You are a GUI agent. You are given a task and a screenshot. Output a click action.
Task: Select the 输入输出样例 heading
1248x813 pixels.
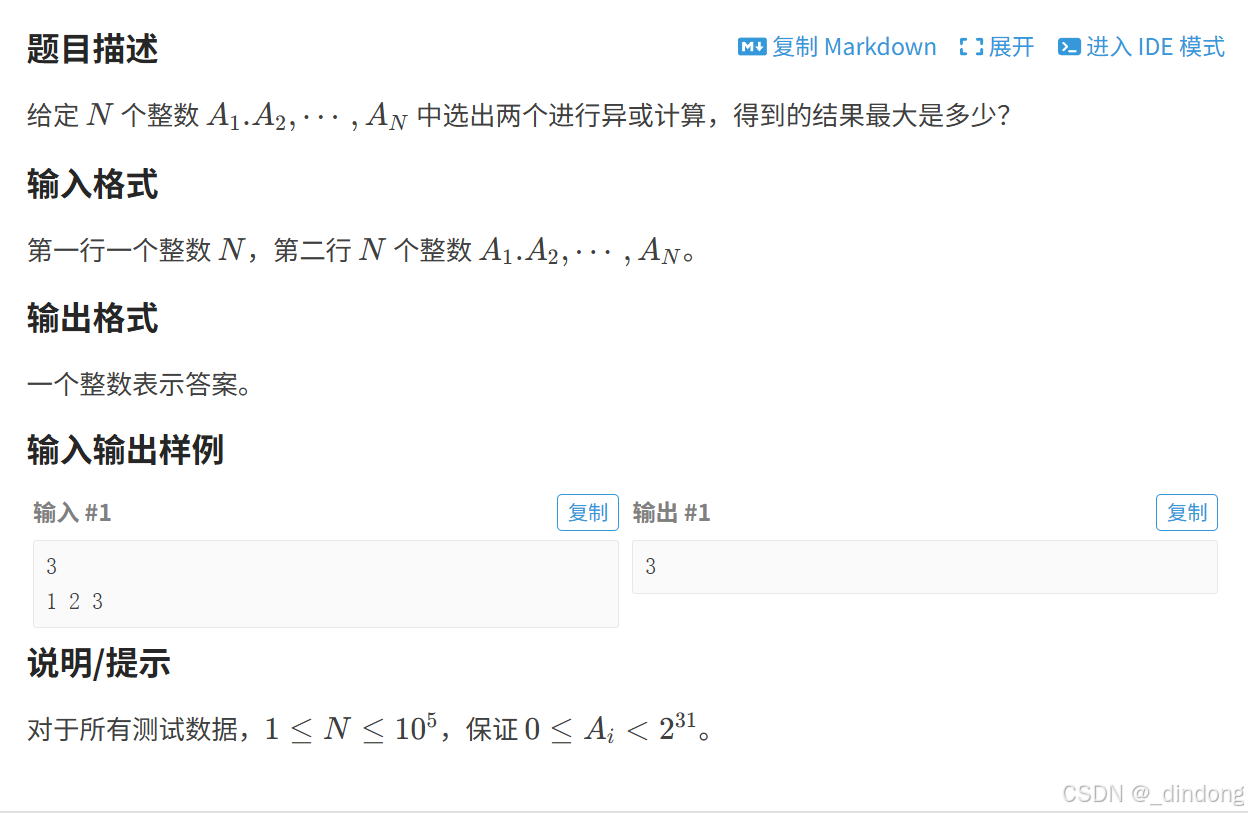125,450
